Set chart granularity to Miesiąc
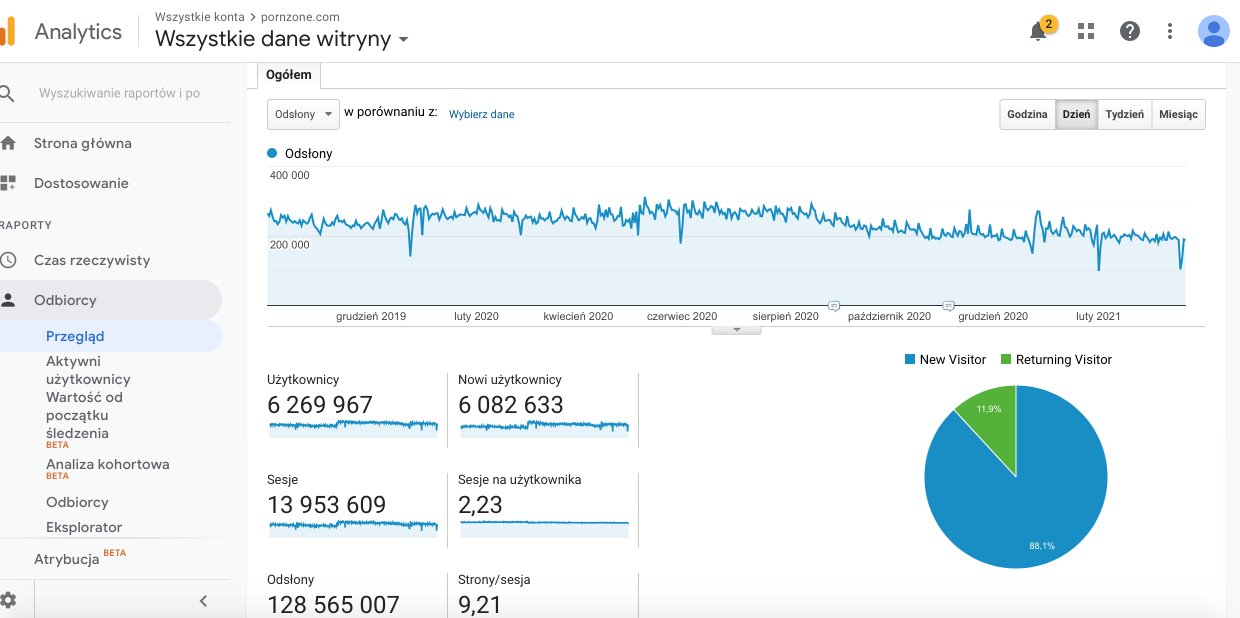The height and width of the screenshot is (618, 1240). click(1178, 114)
